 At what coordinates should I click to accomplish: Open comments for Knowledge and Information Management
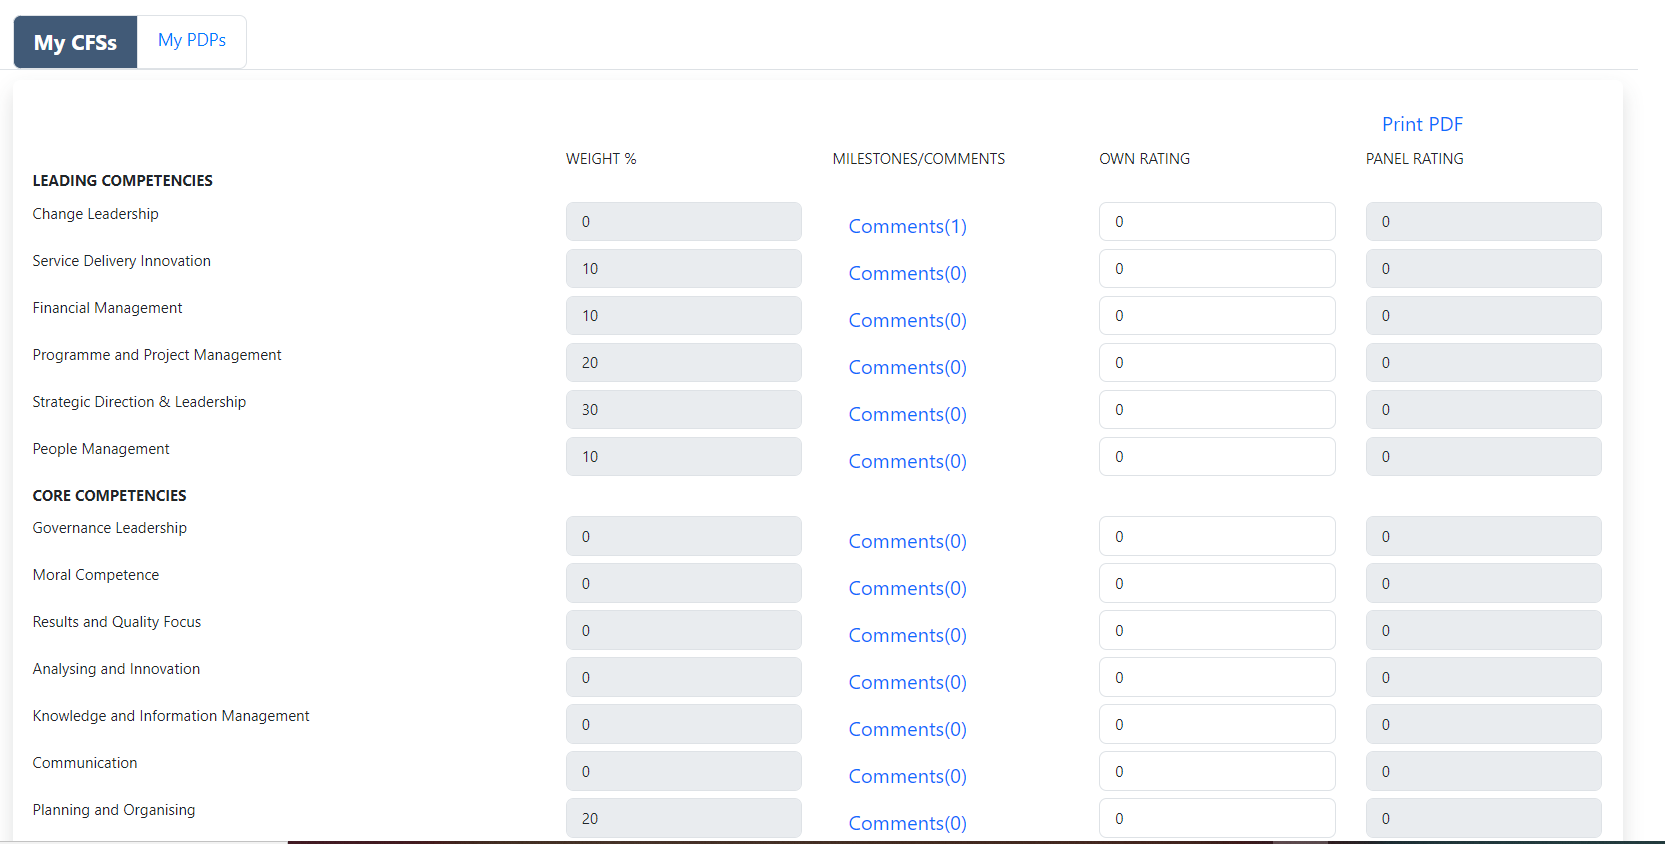tap(907, 729)
